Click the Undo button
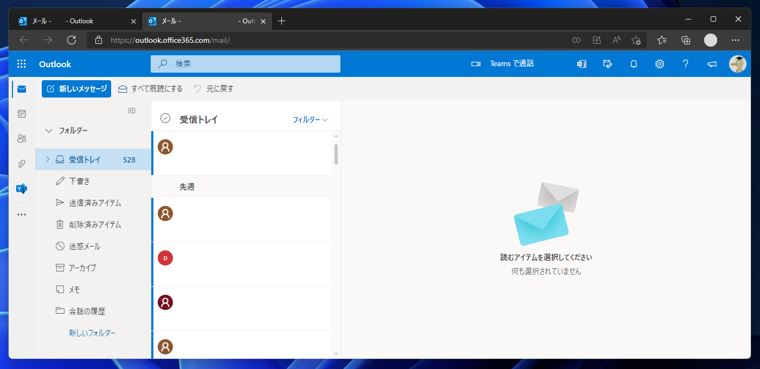 [214, 89]
